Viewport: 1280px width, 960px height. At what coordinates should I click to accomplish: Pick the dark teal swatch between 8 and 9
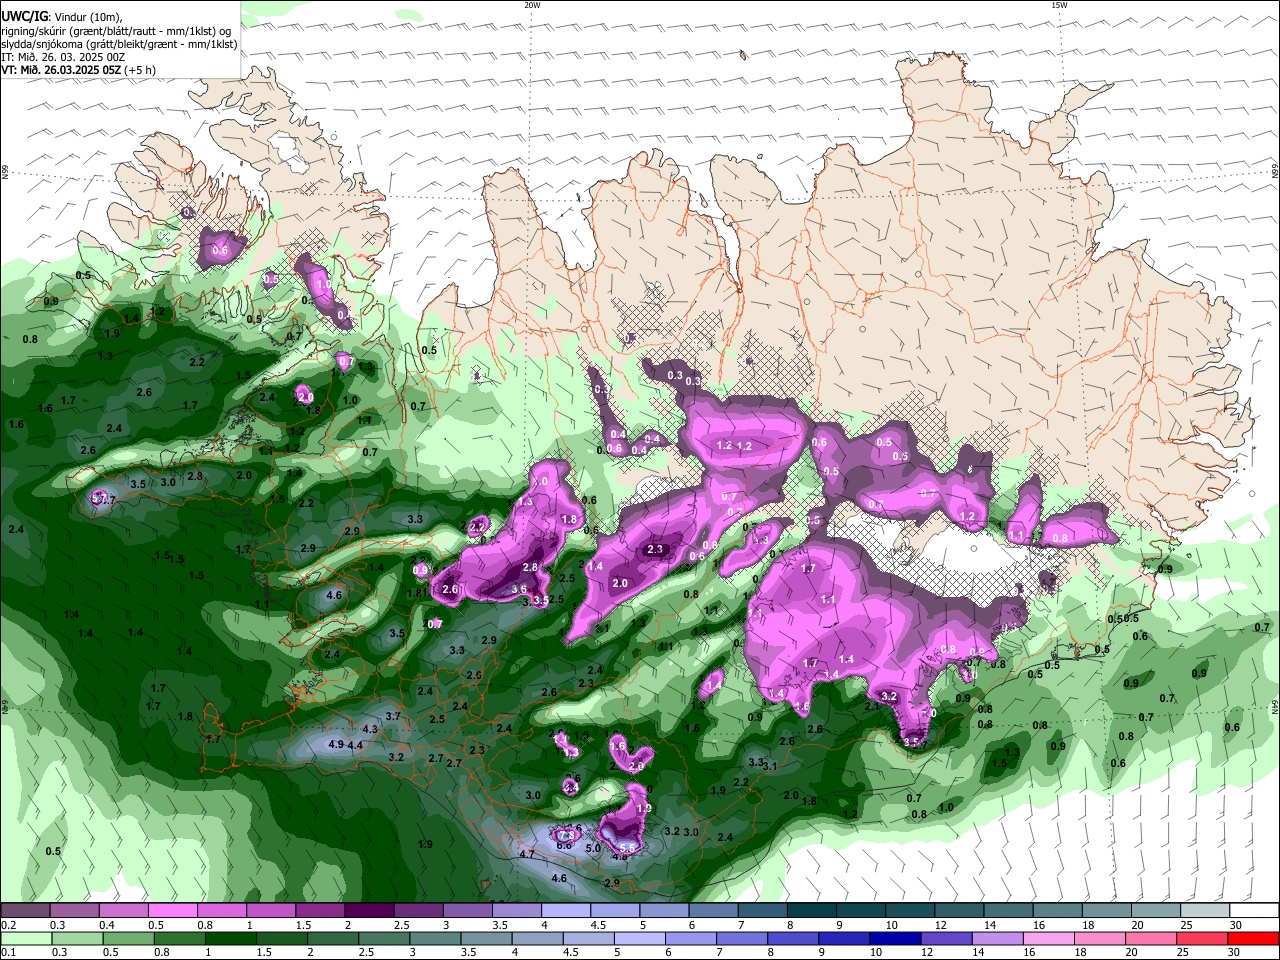pos(811,911)
